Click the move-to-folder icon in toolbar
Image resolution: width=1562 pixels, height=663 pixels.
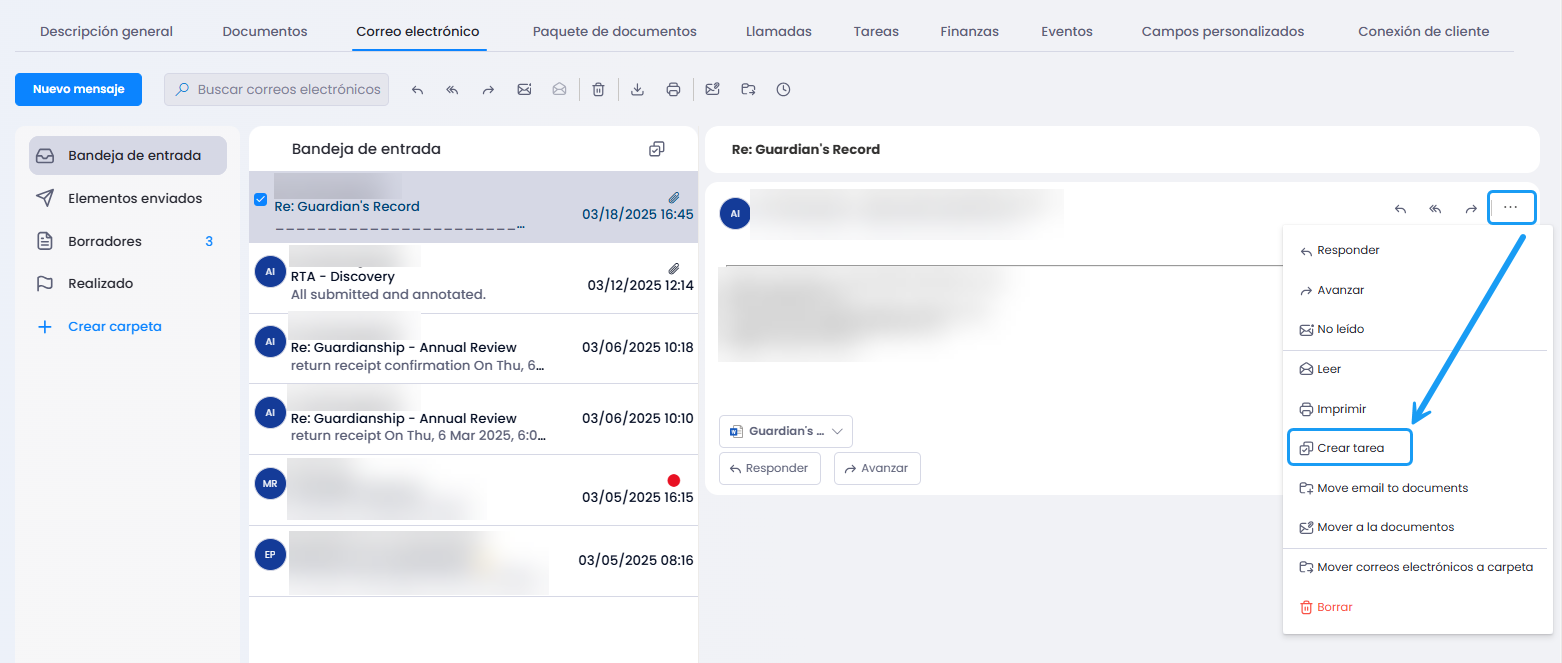pyautogui.click(x=748, y=90)
